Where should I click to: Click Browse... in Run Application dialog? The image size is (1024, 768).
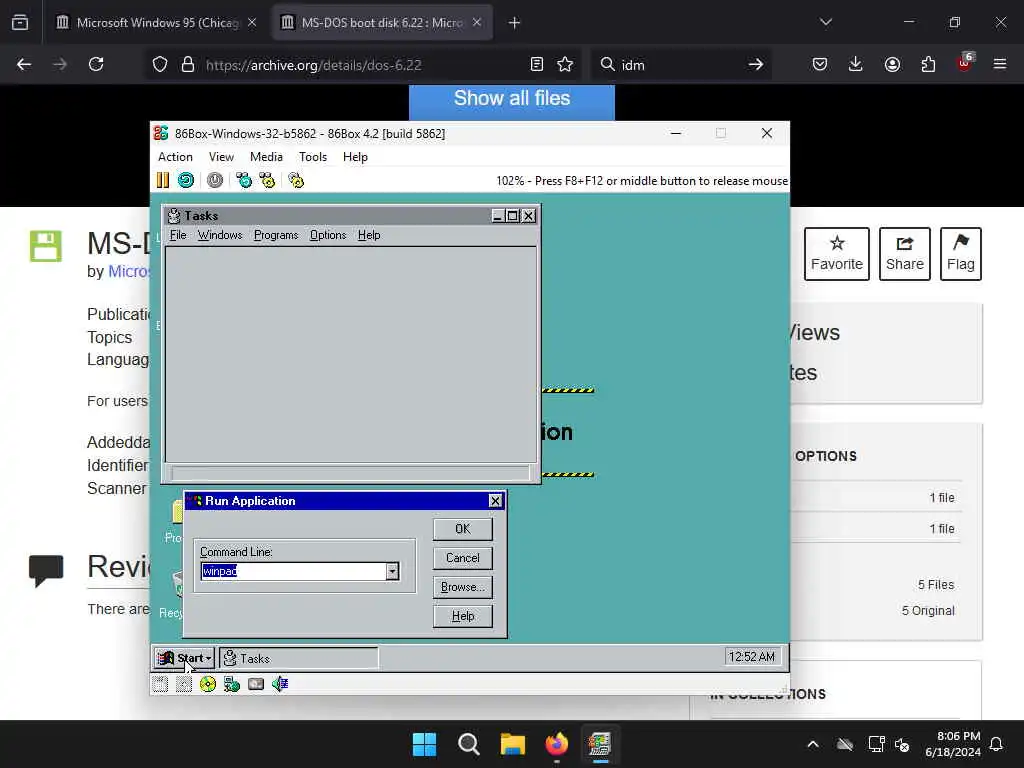pos(463,587)
